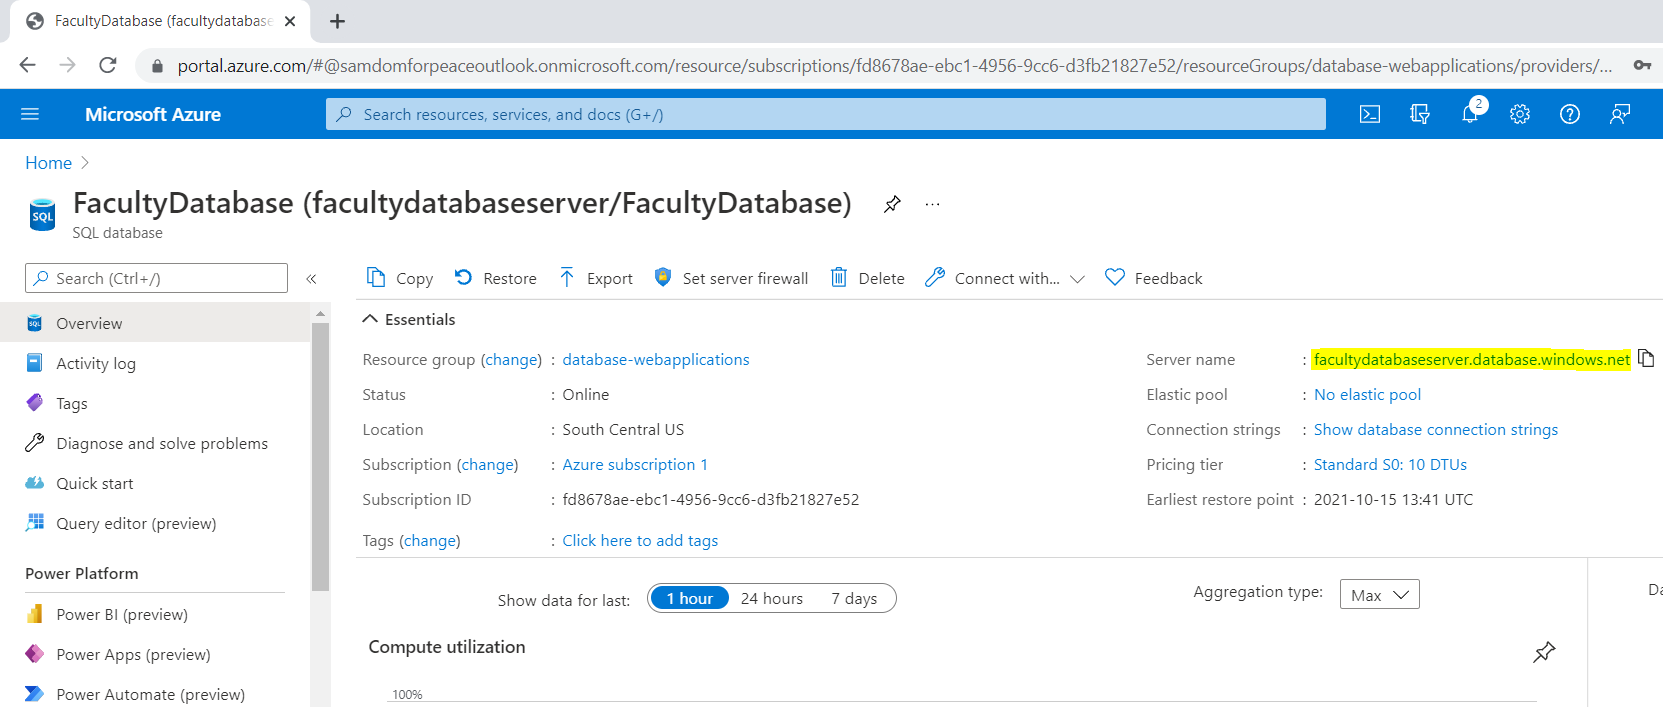Screen dimensions: 1663x707
Task: Reload the browser page
Action: [x=107, y=65]
